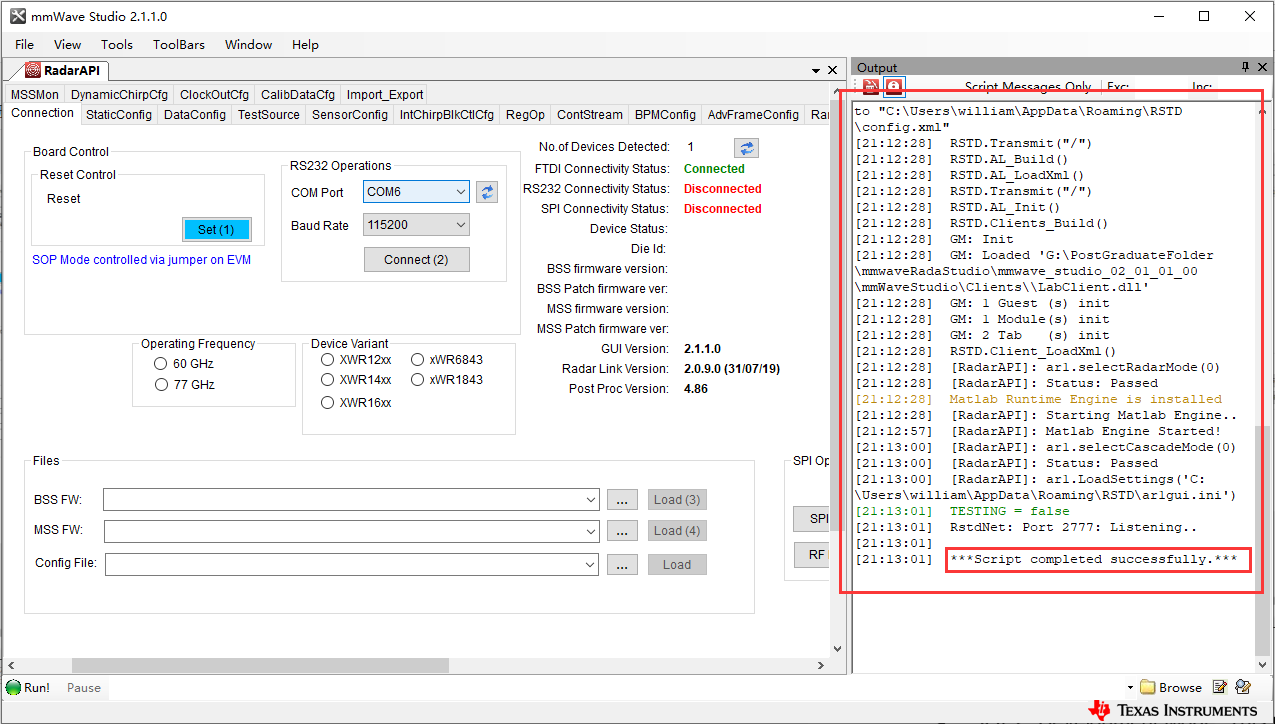Click '***Script completed successfully.***' output line
Image resolution: width=1275 pixels, height=724 pixels.
point(1094,559)
